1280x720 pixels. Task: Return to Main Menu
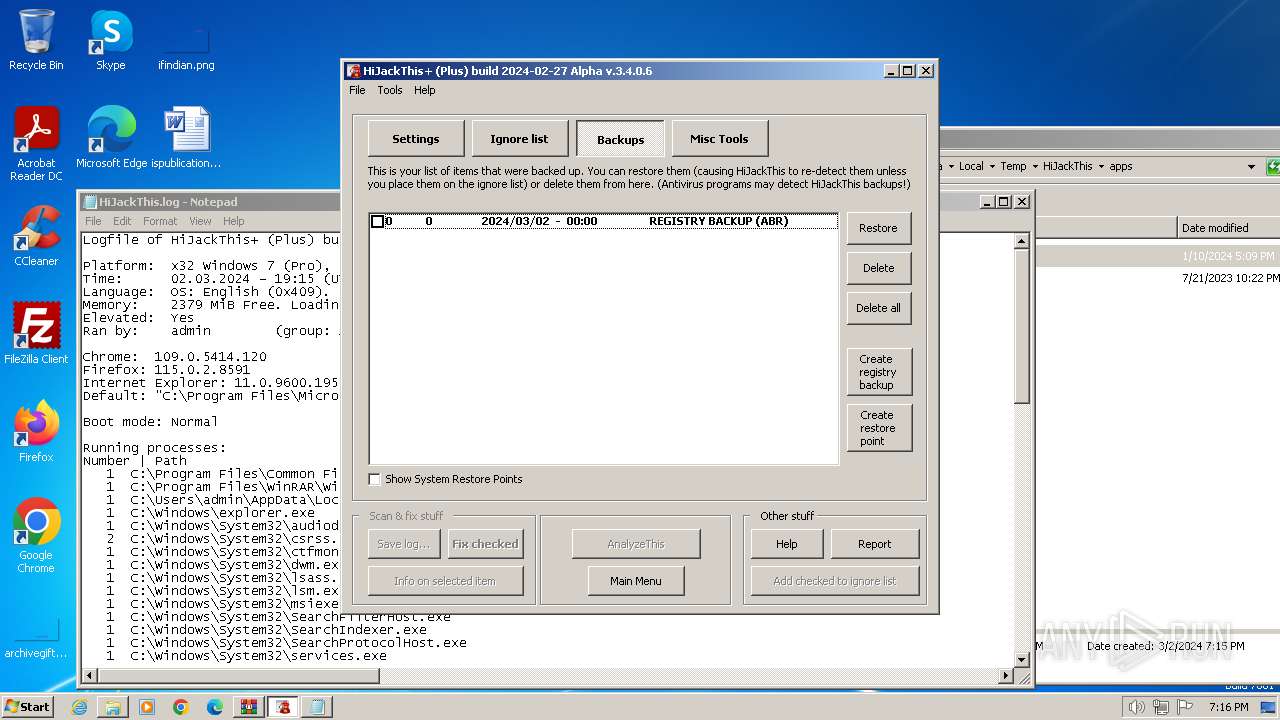coord(636,581)
